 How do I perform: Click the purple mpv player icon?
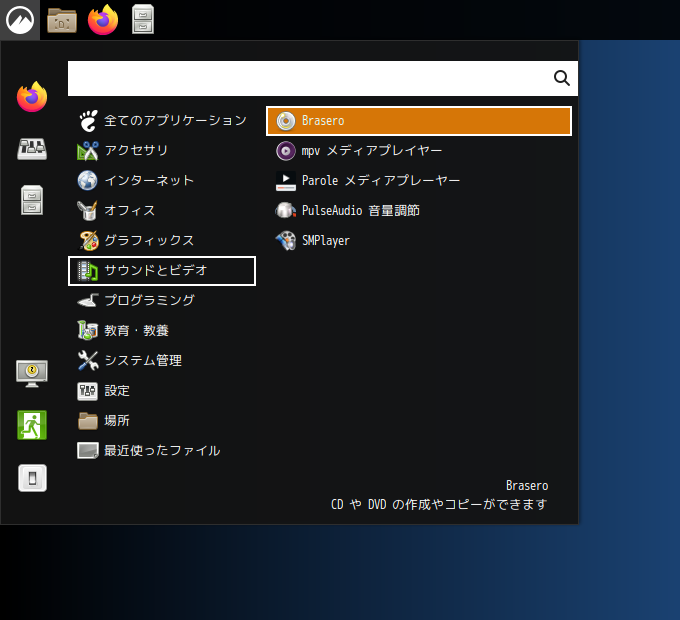pyautogui.click(x=286, y=151)
